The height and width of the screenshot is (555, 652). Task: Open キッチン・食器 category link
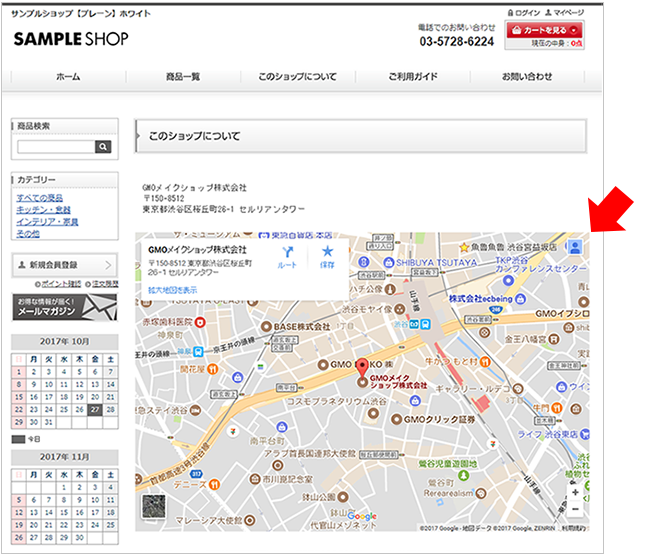43,210
